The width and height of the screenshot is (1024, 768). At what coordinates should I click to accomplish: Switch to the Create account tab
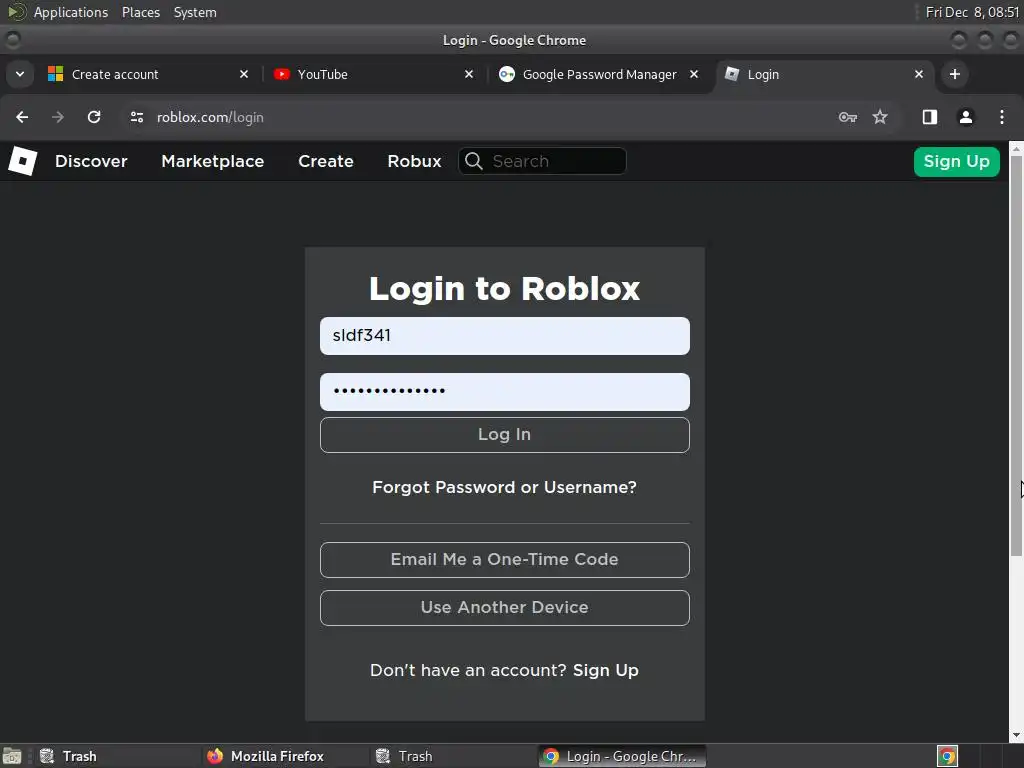148,74
